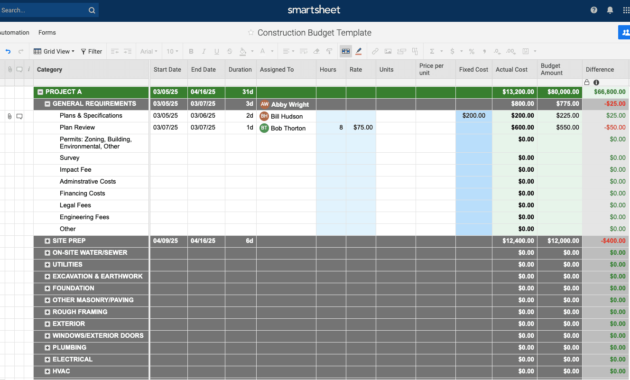Click the Assigned To column header

[x=286, y=69]
